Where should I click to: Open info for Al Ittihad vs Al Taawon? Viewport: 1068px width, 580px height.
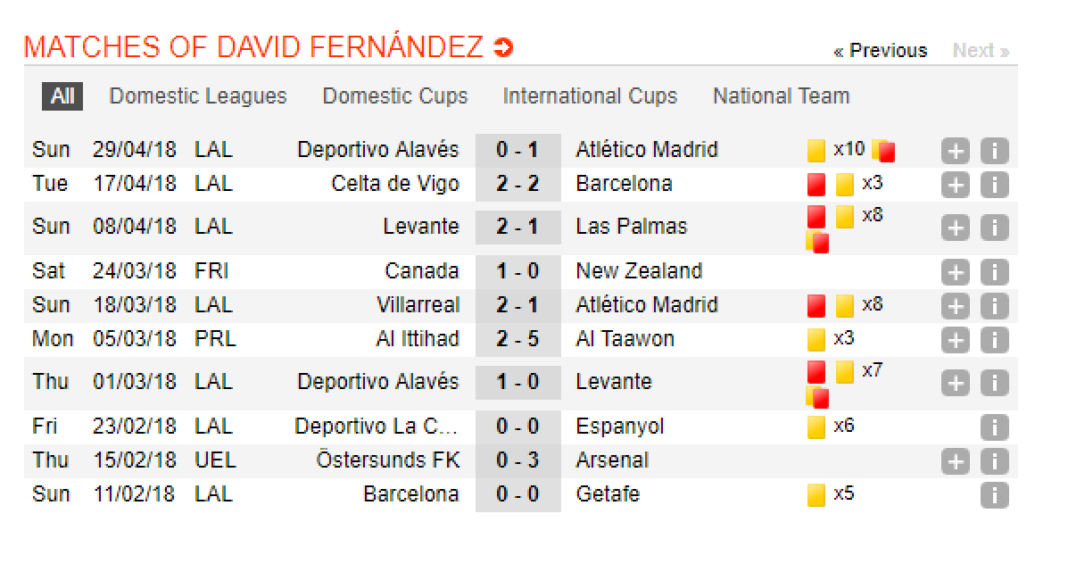(994, 340)
